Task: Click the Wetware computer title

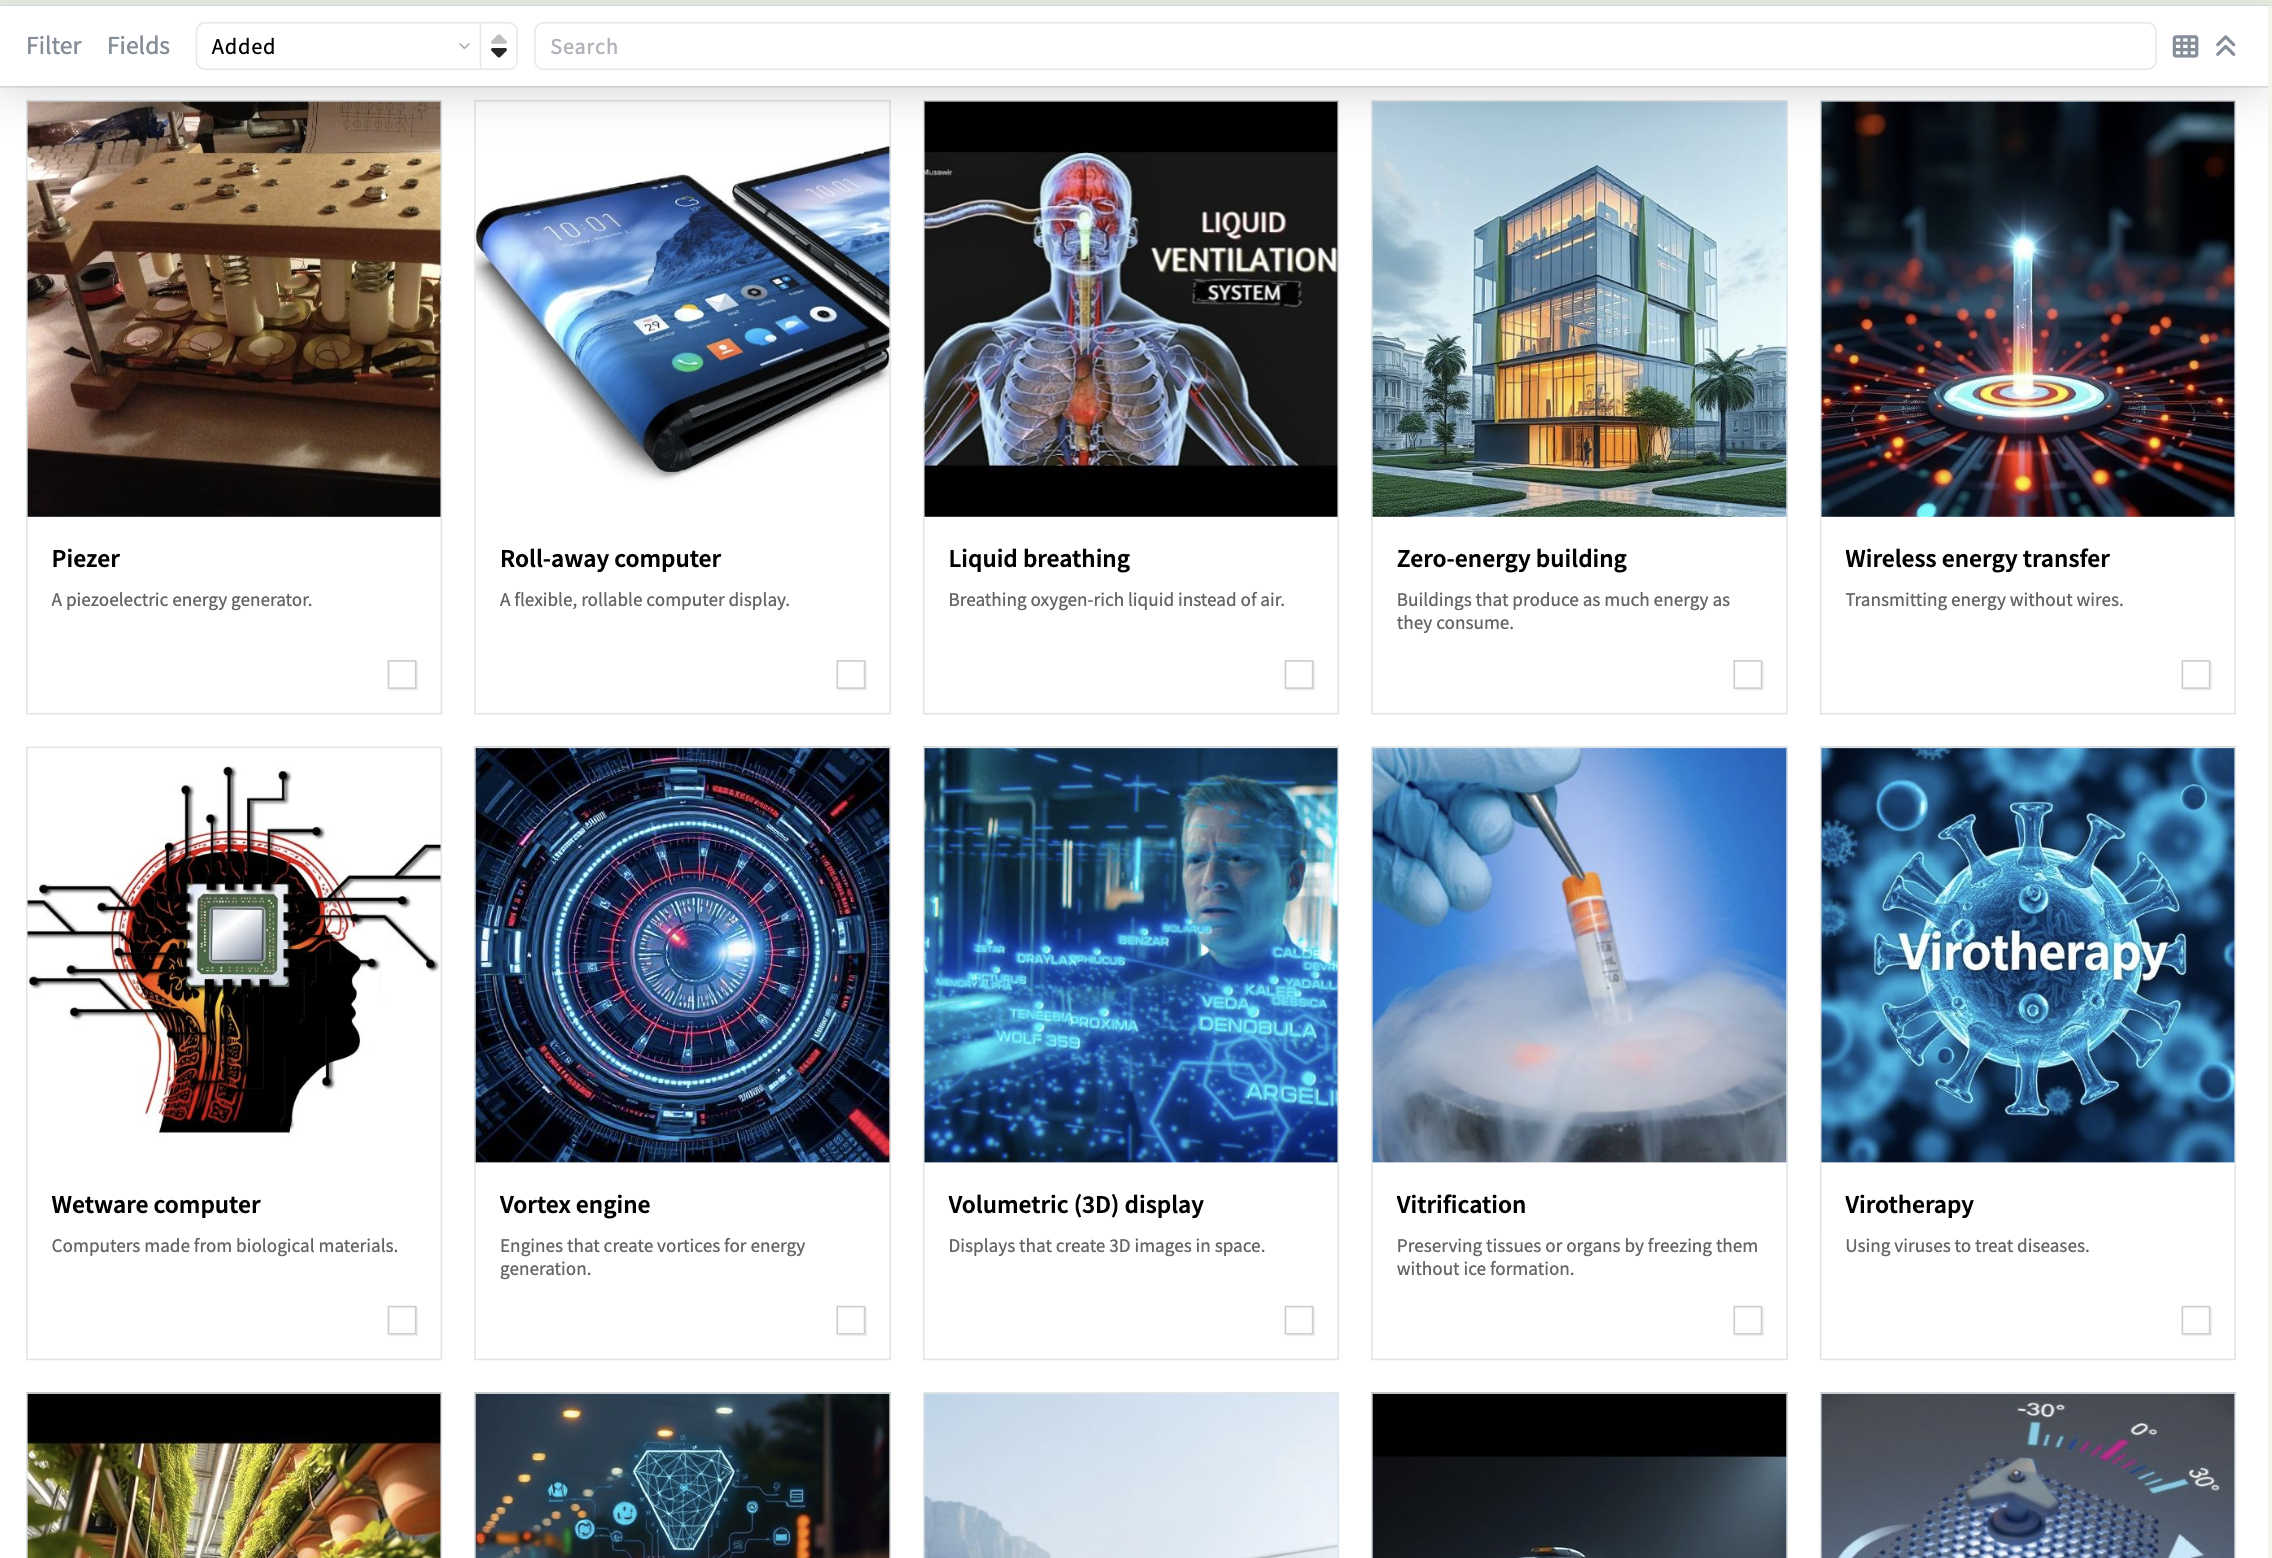Action: (156, 1204)
